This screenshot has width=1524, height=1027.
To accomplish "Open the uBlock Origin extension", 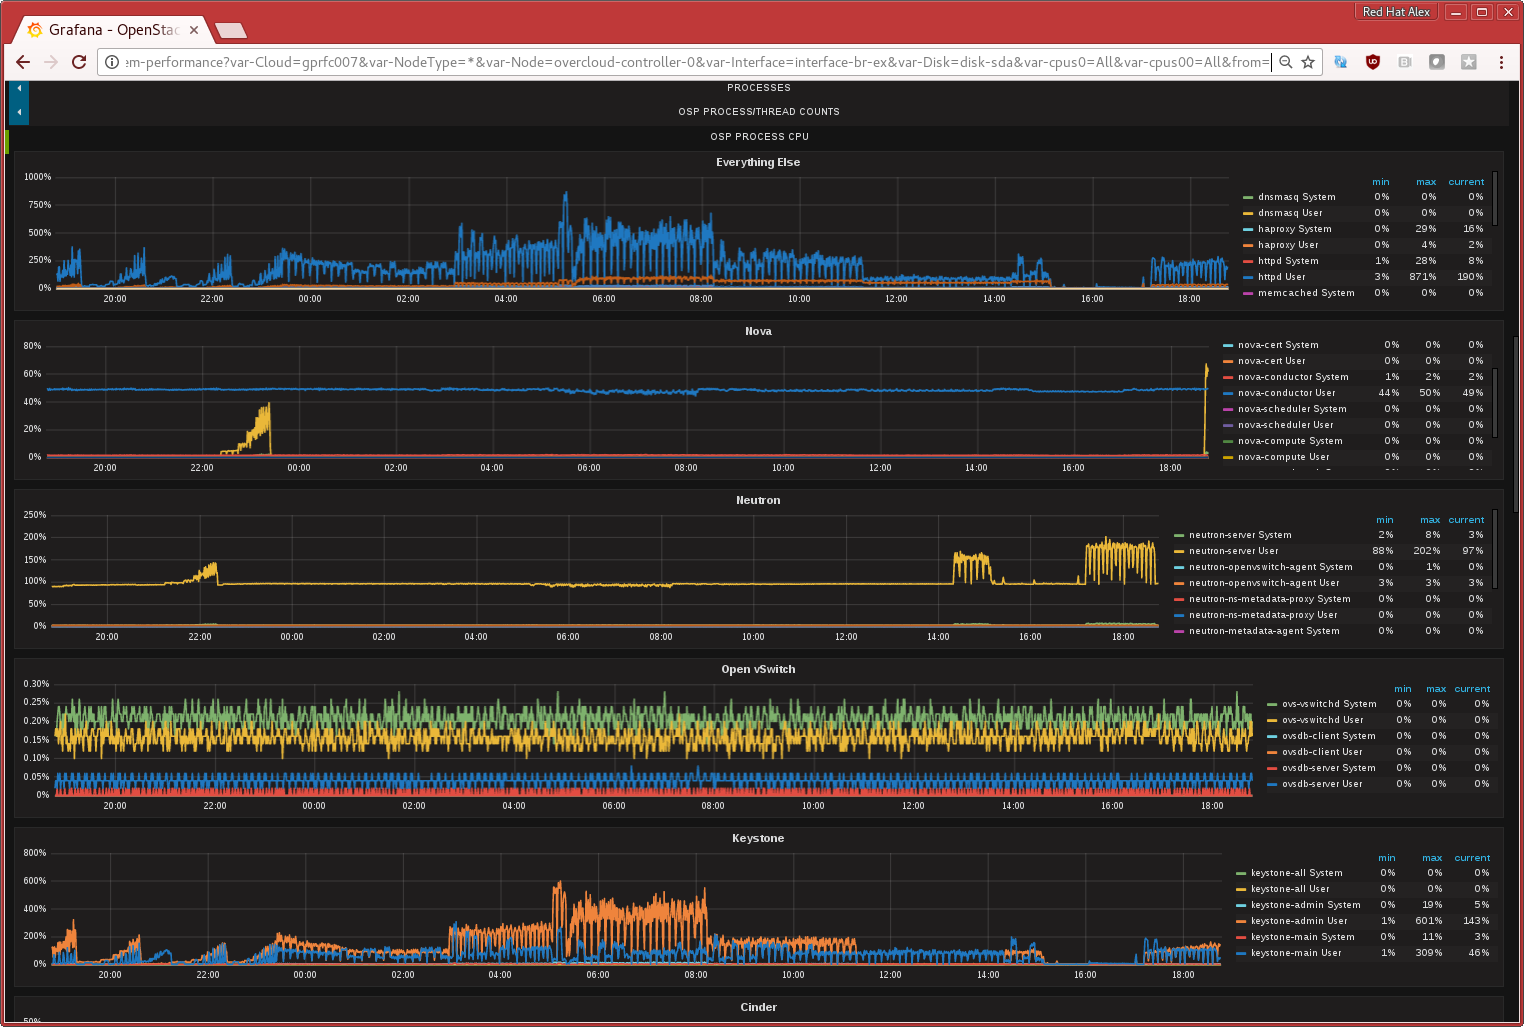I will (x=1373, y=62).
